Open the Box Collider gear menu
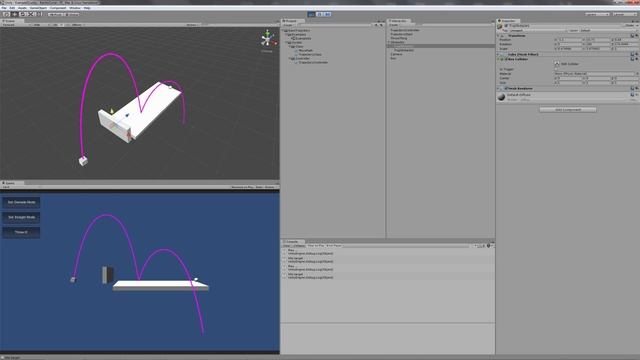The image size is (640, 360). point(636,59)
